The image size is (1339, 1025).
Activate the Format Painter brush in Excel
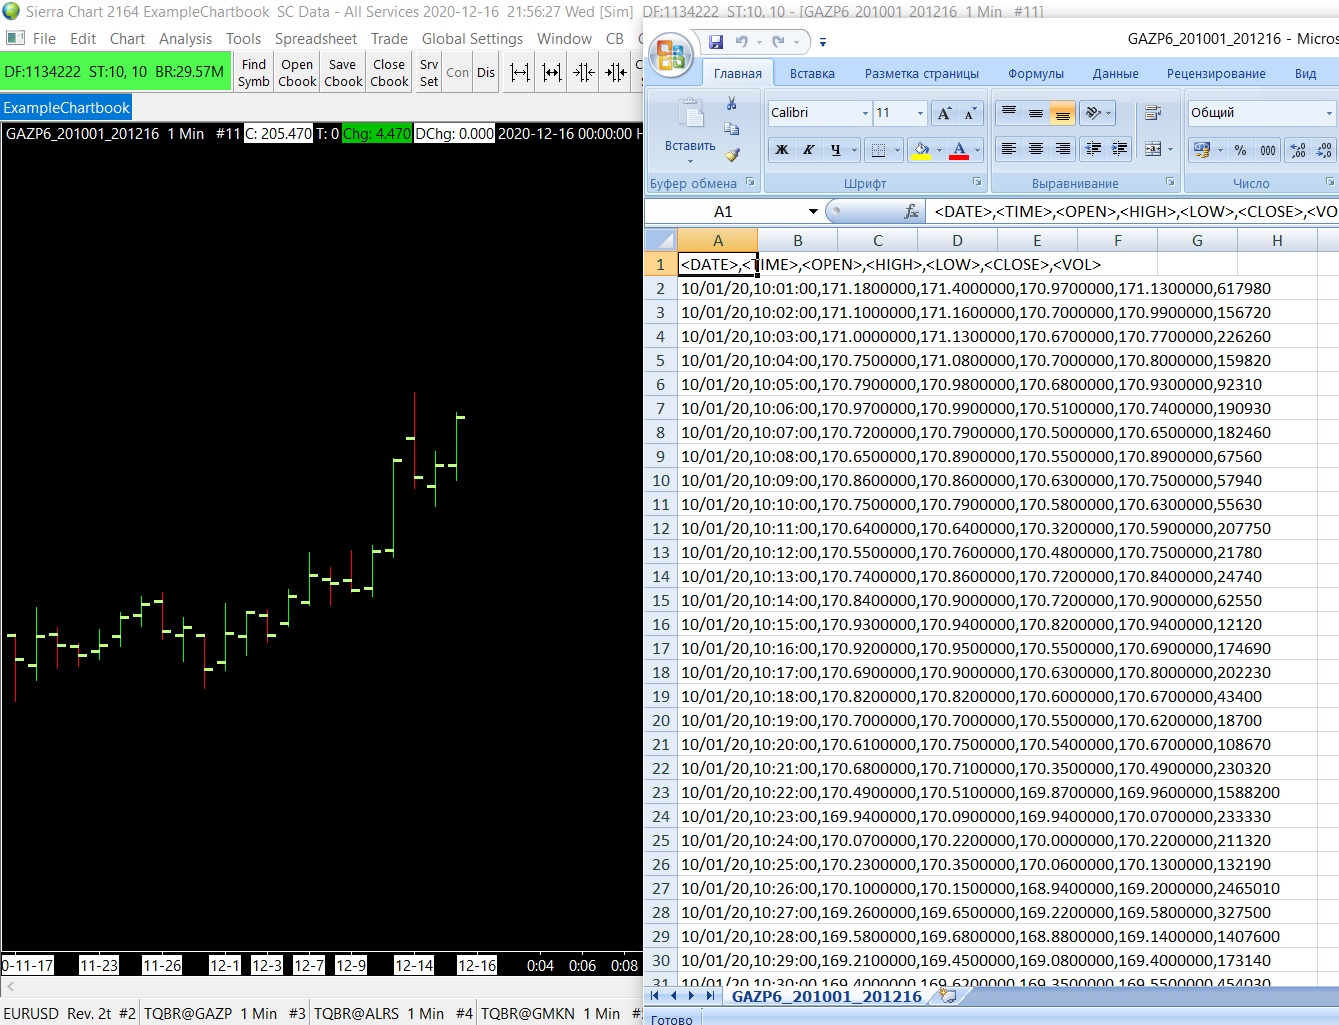click(732, 155)
